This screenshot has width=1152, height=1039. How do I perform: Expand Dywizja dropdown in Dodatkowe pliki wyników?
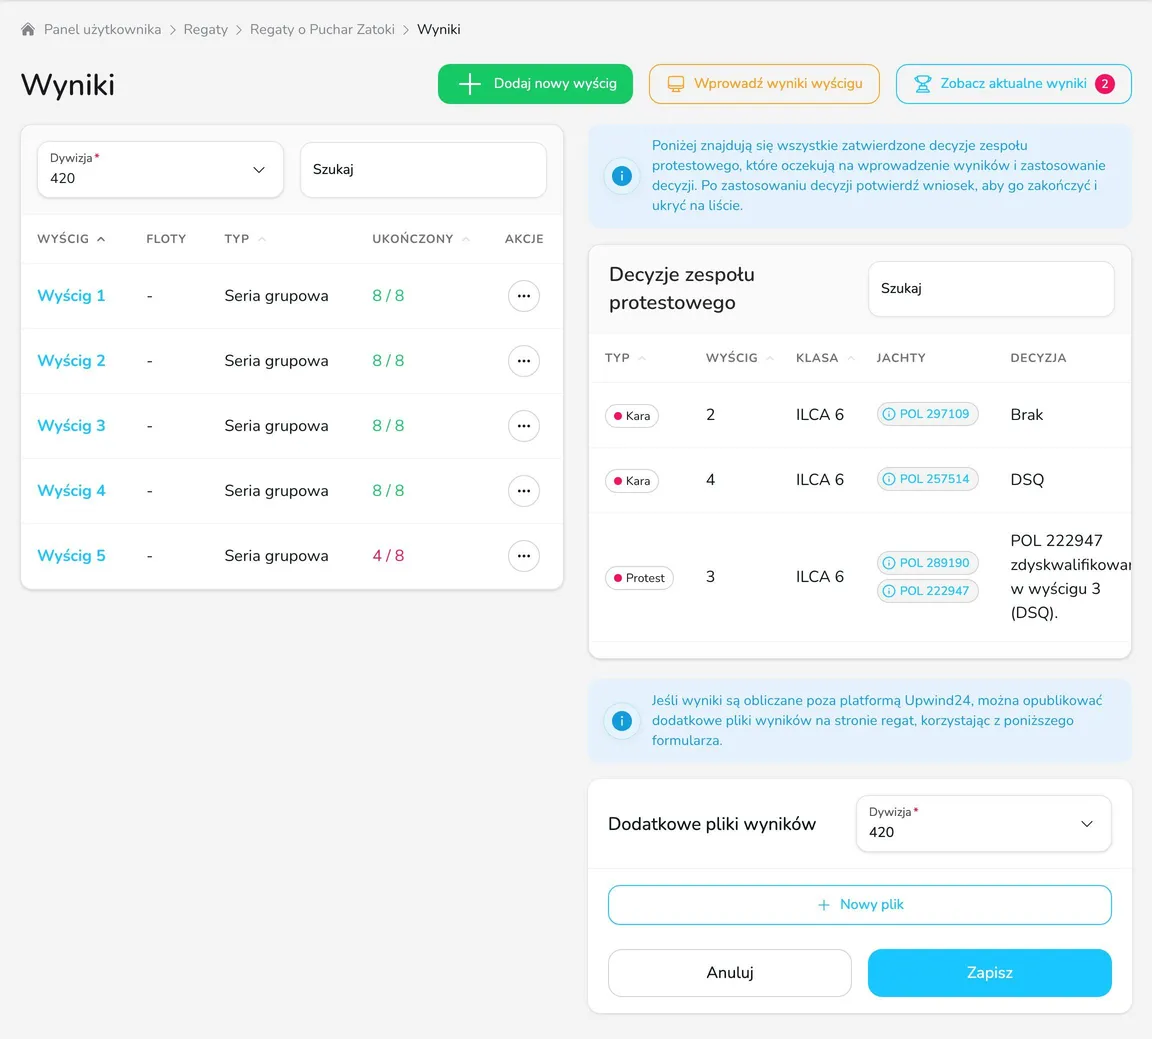(x=984, y=824)
